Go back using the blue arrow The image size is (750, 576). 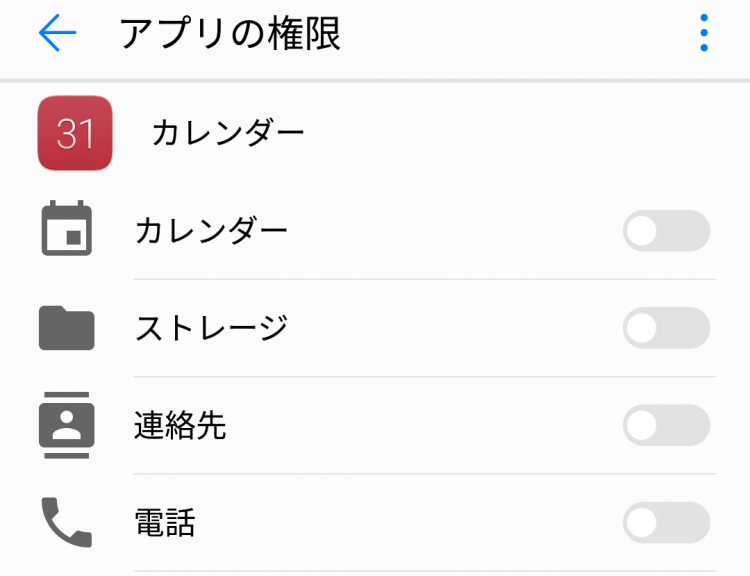point(57,33)
